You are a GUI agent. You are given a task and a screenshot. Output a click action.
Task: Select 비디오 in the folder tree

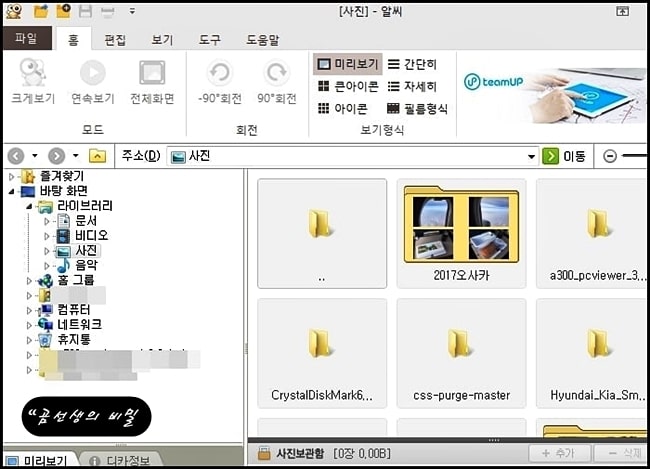click(92, 236)
